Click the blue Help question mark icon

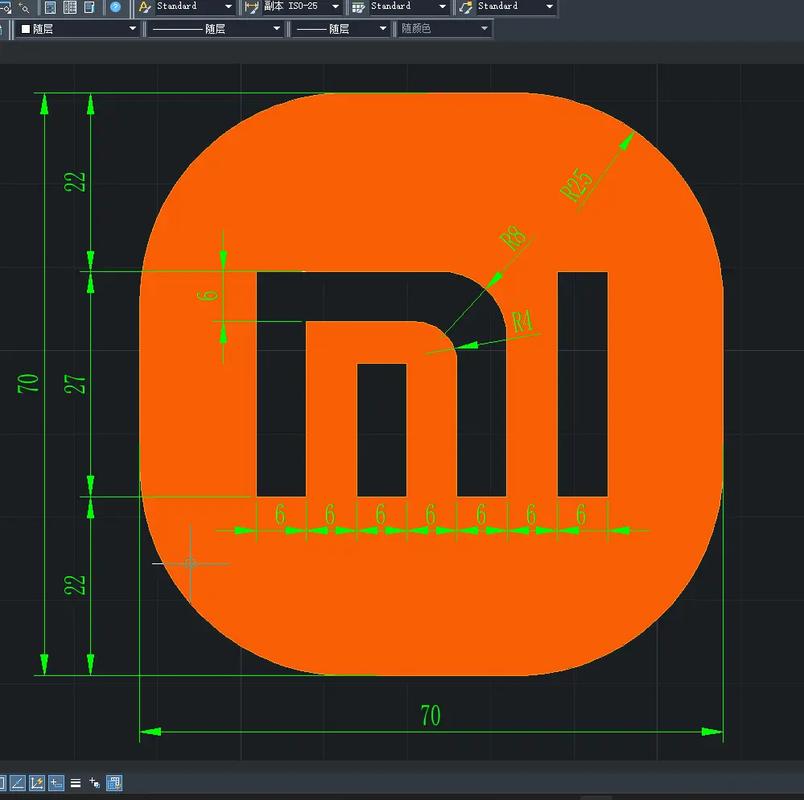[116, 7]
